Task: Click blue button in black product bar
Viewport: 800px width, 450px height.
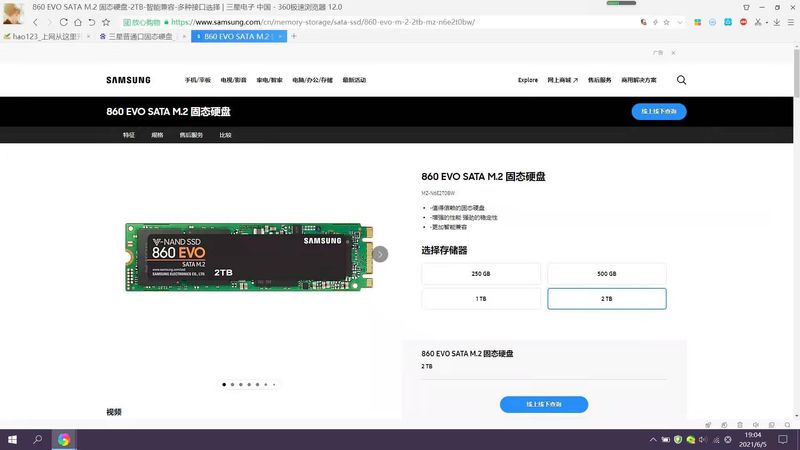Action: 659,111
